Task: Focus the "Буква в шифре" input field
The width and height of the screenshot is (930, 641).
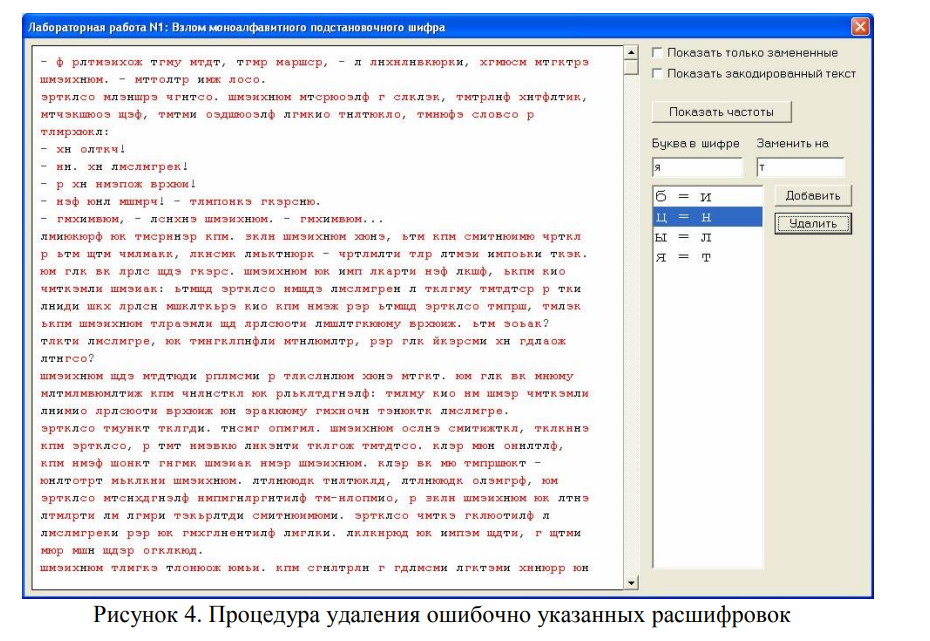Action: pyautogui.click(x=696, y=168)
